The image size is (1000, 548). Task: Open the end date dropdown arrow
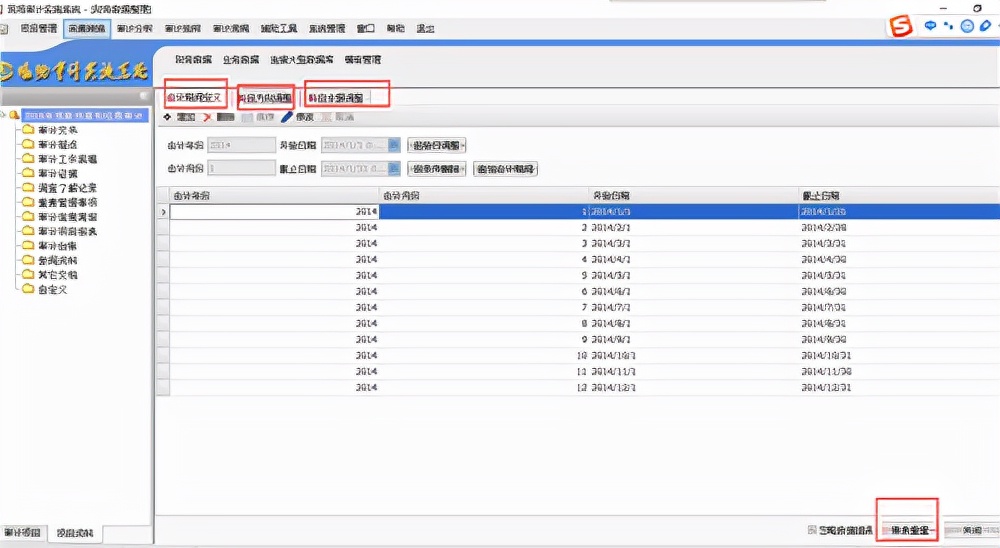pyautogui.click(x=394, y=168)
